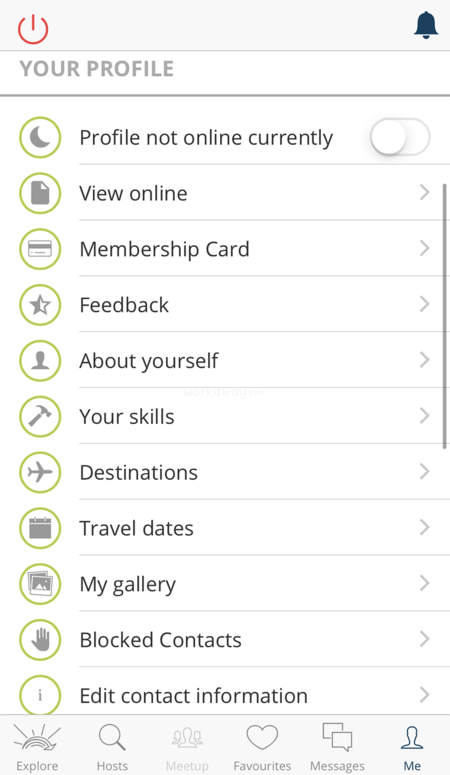Toggle the profile online switch

400,136
